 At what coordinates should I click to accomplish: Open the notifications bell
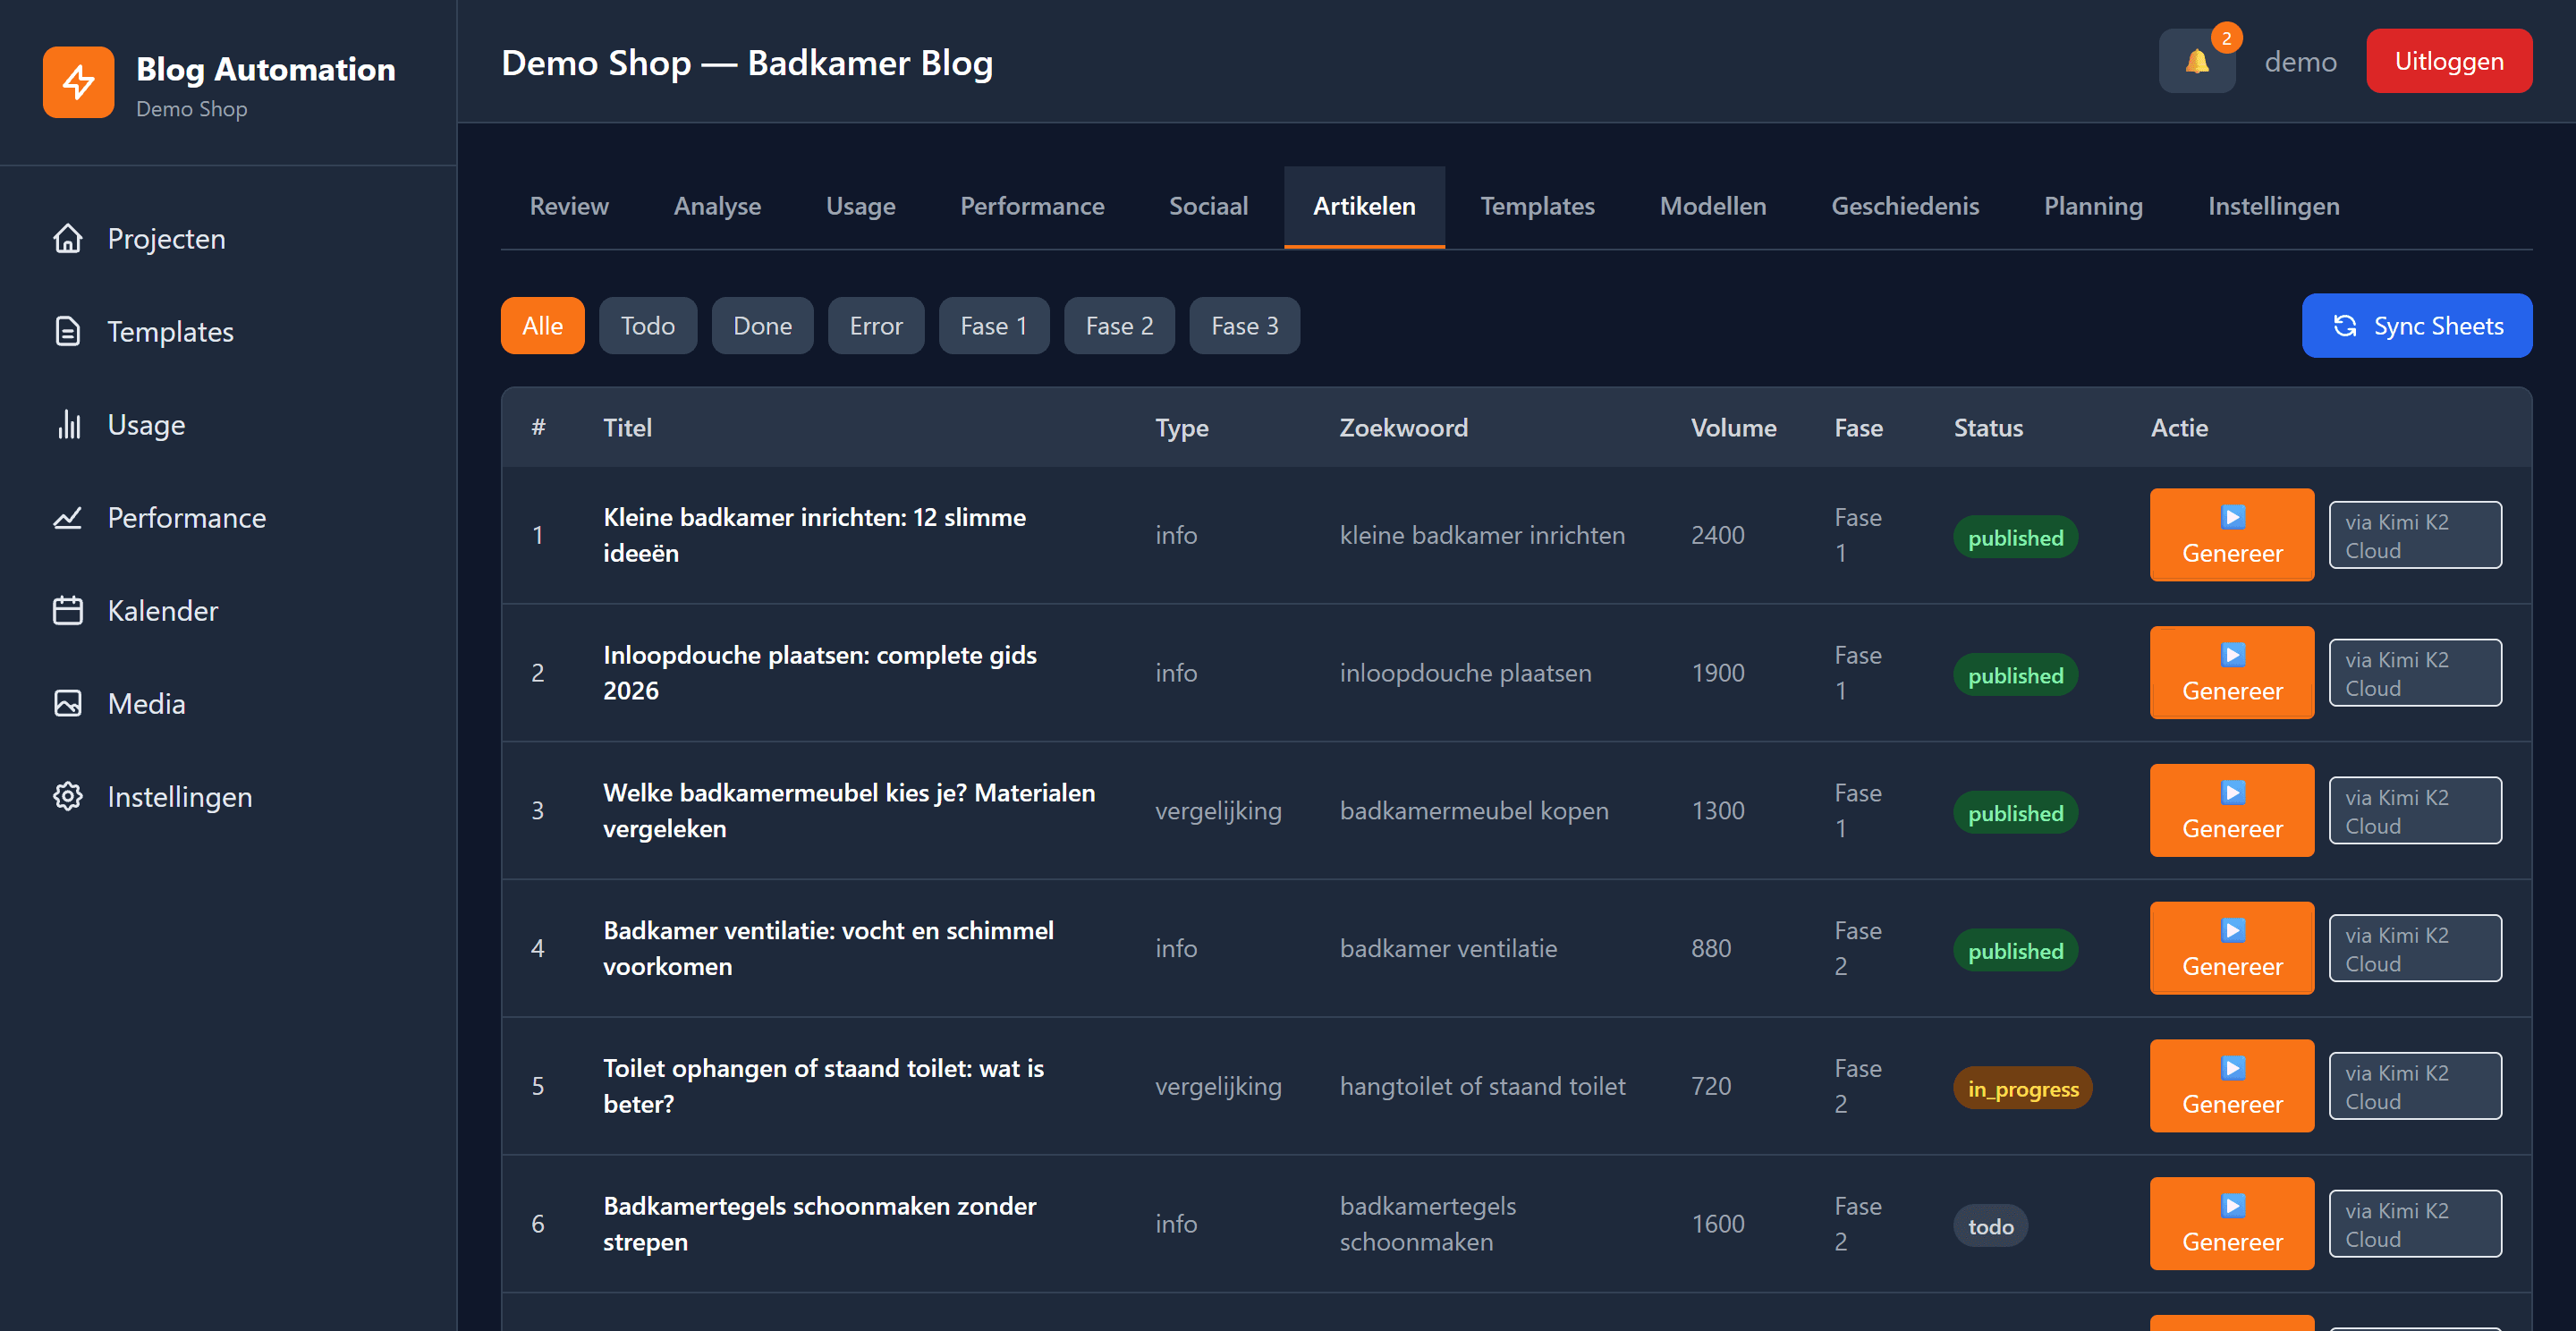tap(2197, 61)
